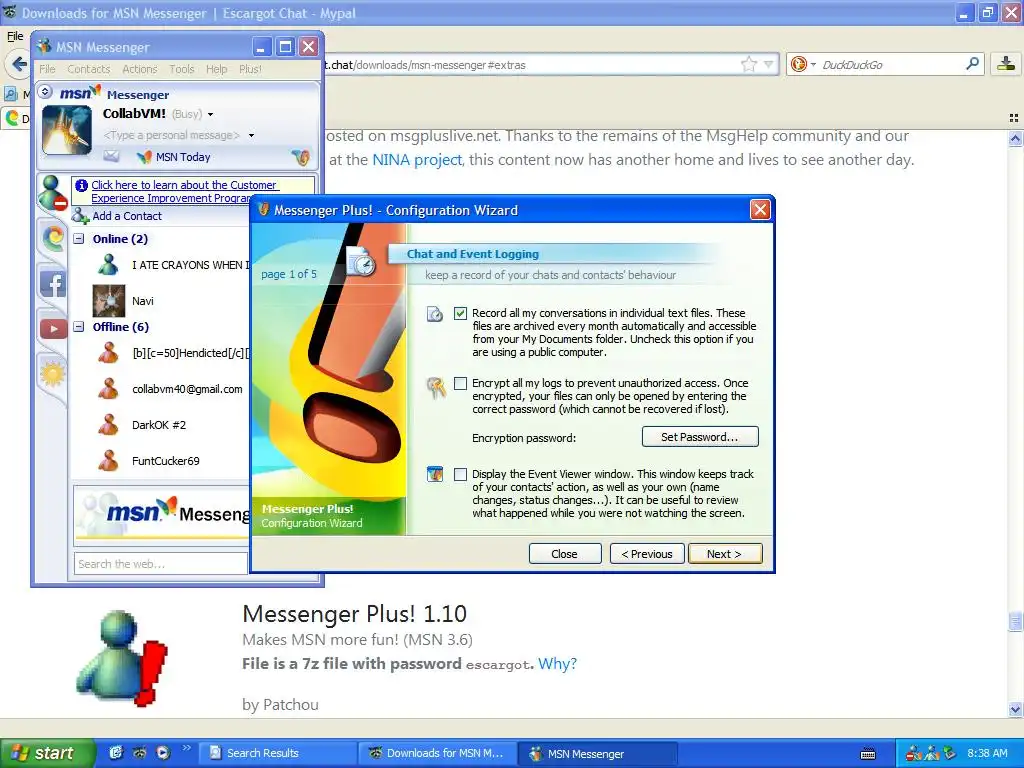Viewport: 1024px width, 768px height.
Task: Click the DuckDuckGo search input field
Action: click(891, 64)
